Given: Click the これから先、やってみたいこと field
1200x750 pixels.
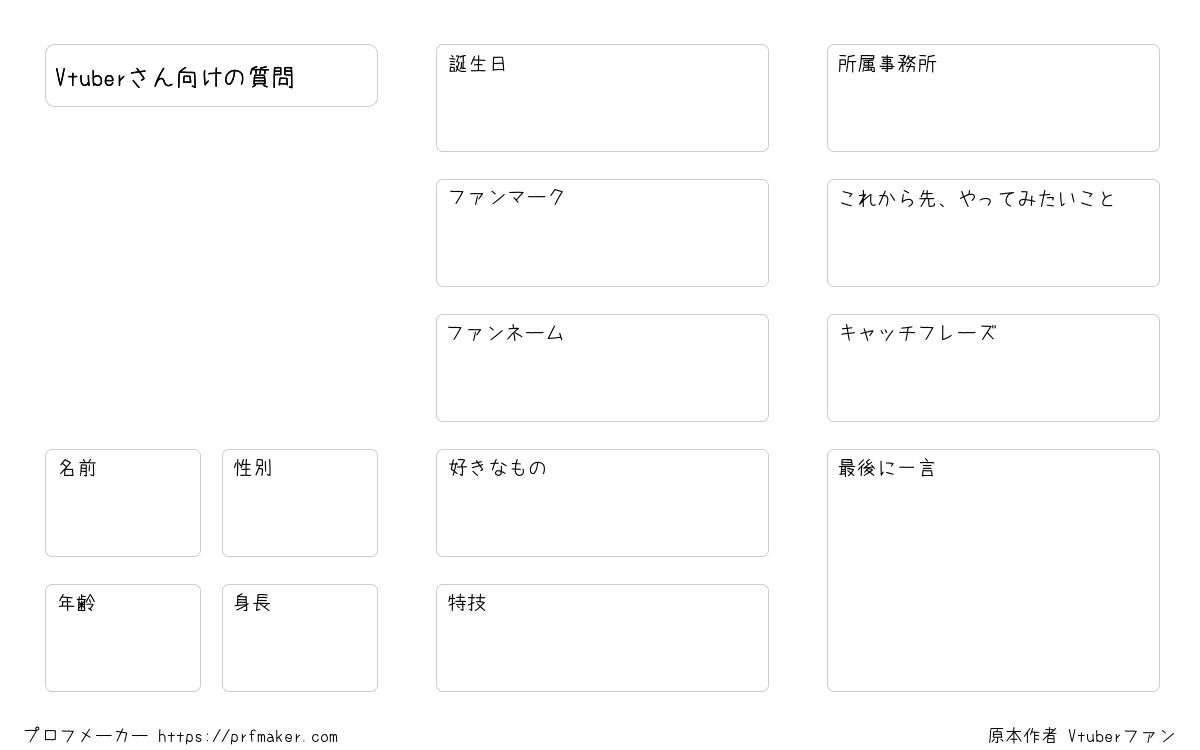Looking at the screenshot, I should pos(993,233).
